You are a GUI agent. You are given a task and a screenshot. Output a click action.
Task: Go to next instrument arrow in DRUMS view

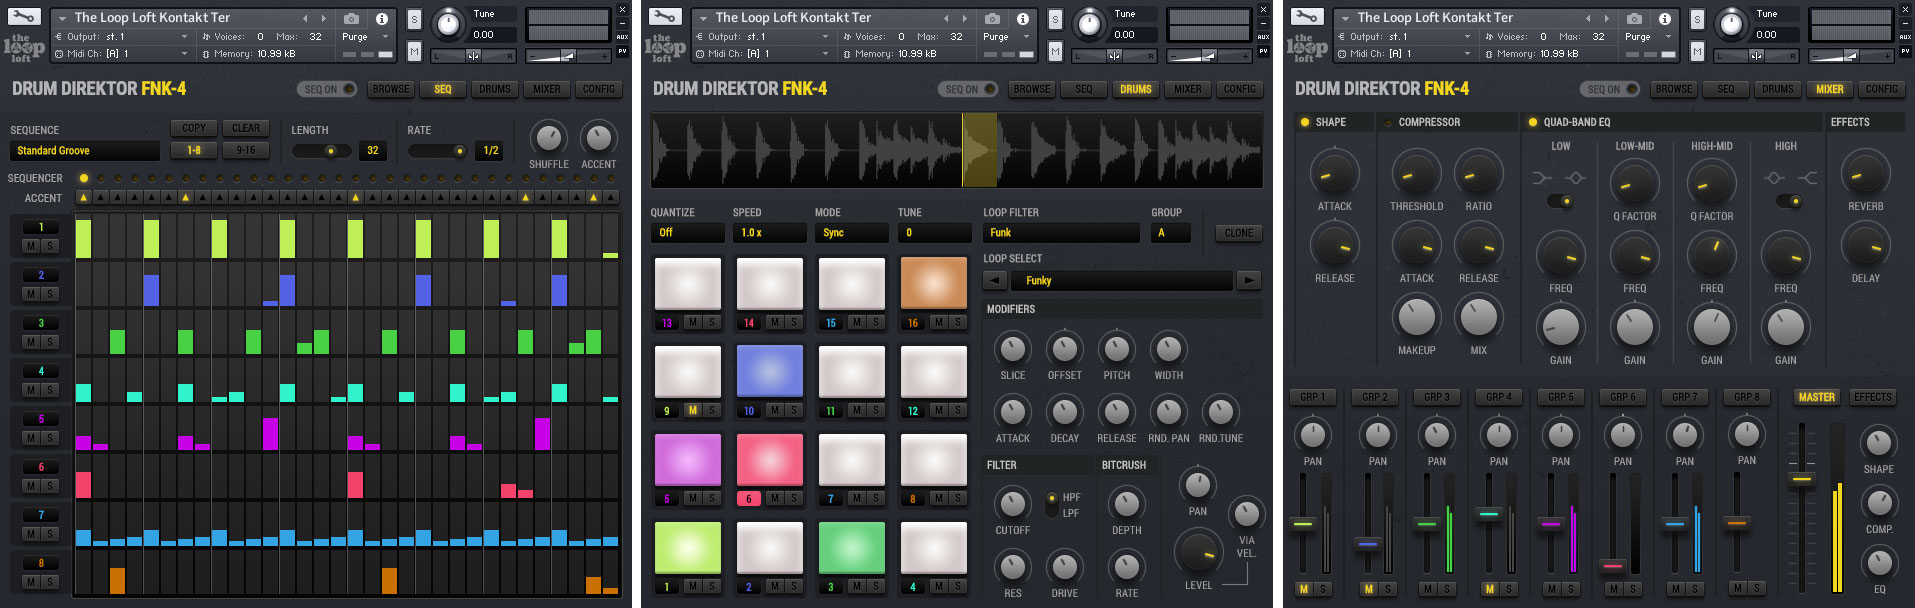click(x=964, y=18)
